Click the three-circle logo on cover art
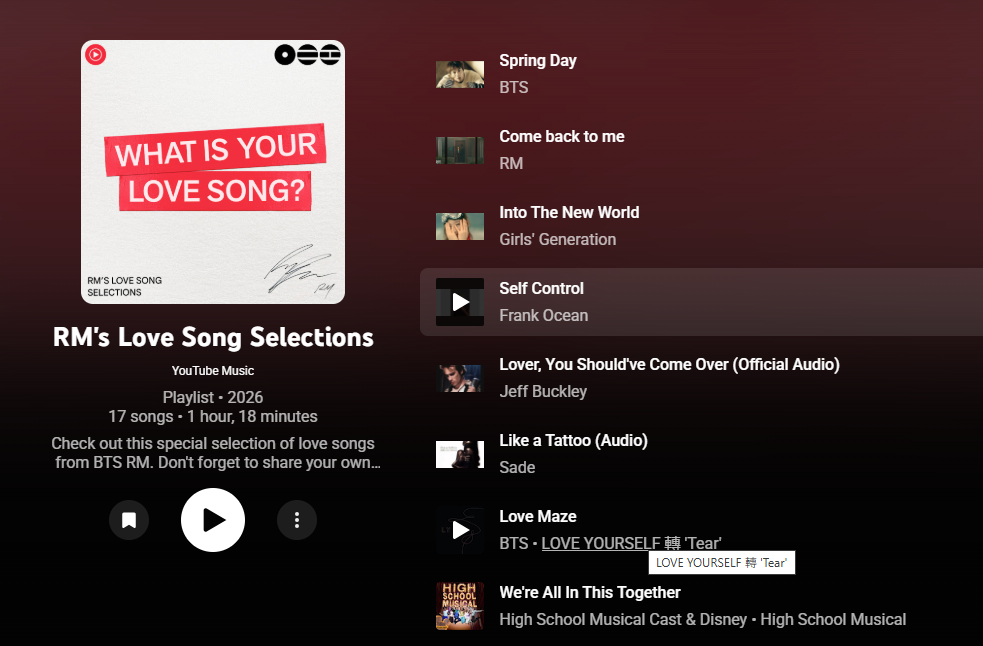Screen dimensions: 983x646 tap(308, 55)
